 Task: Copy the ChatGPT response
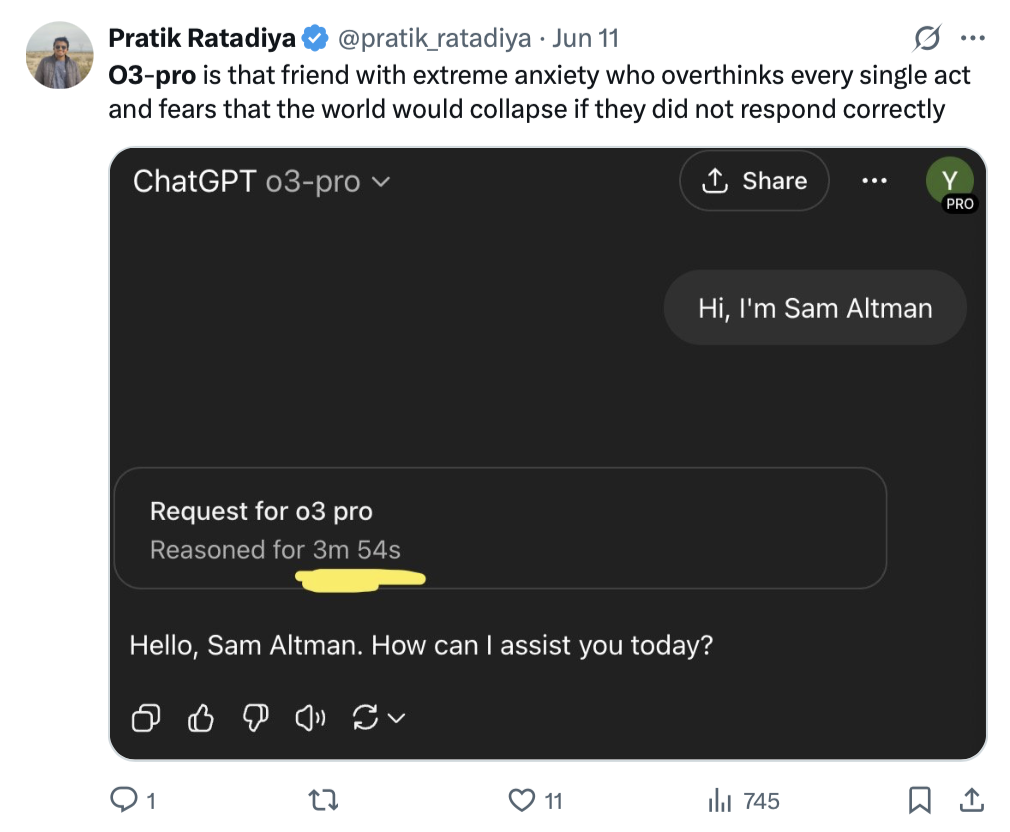[146, 717]
